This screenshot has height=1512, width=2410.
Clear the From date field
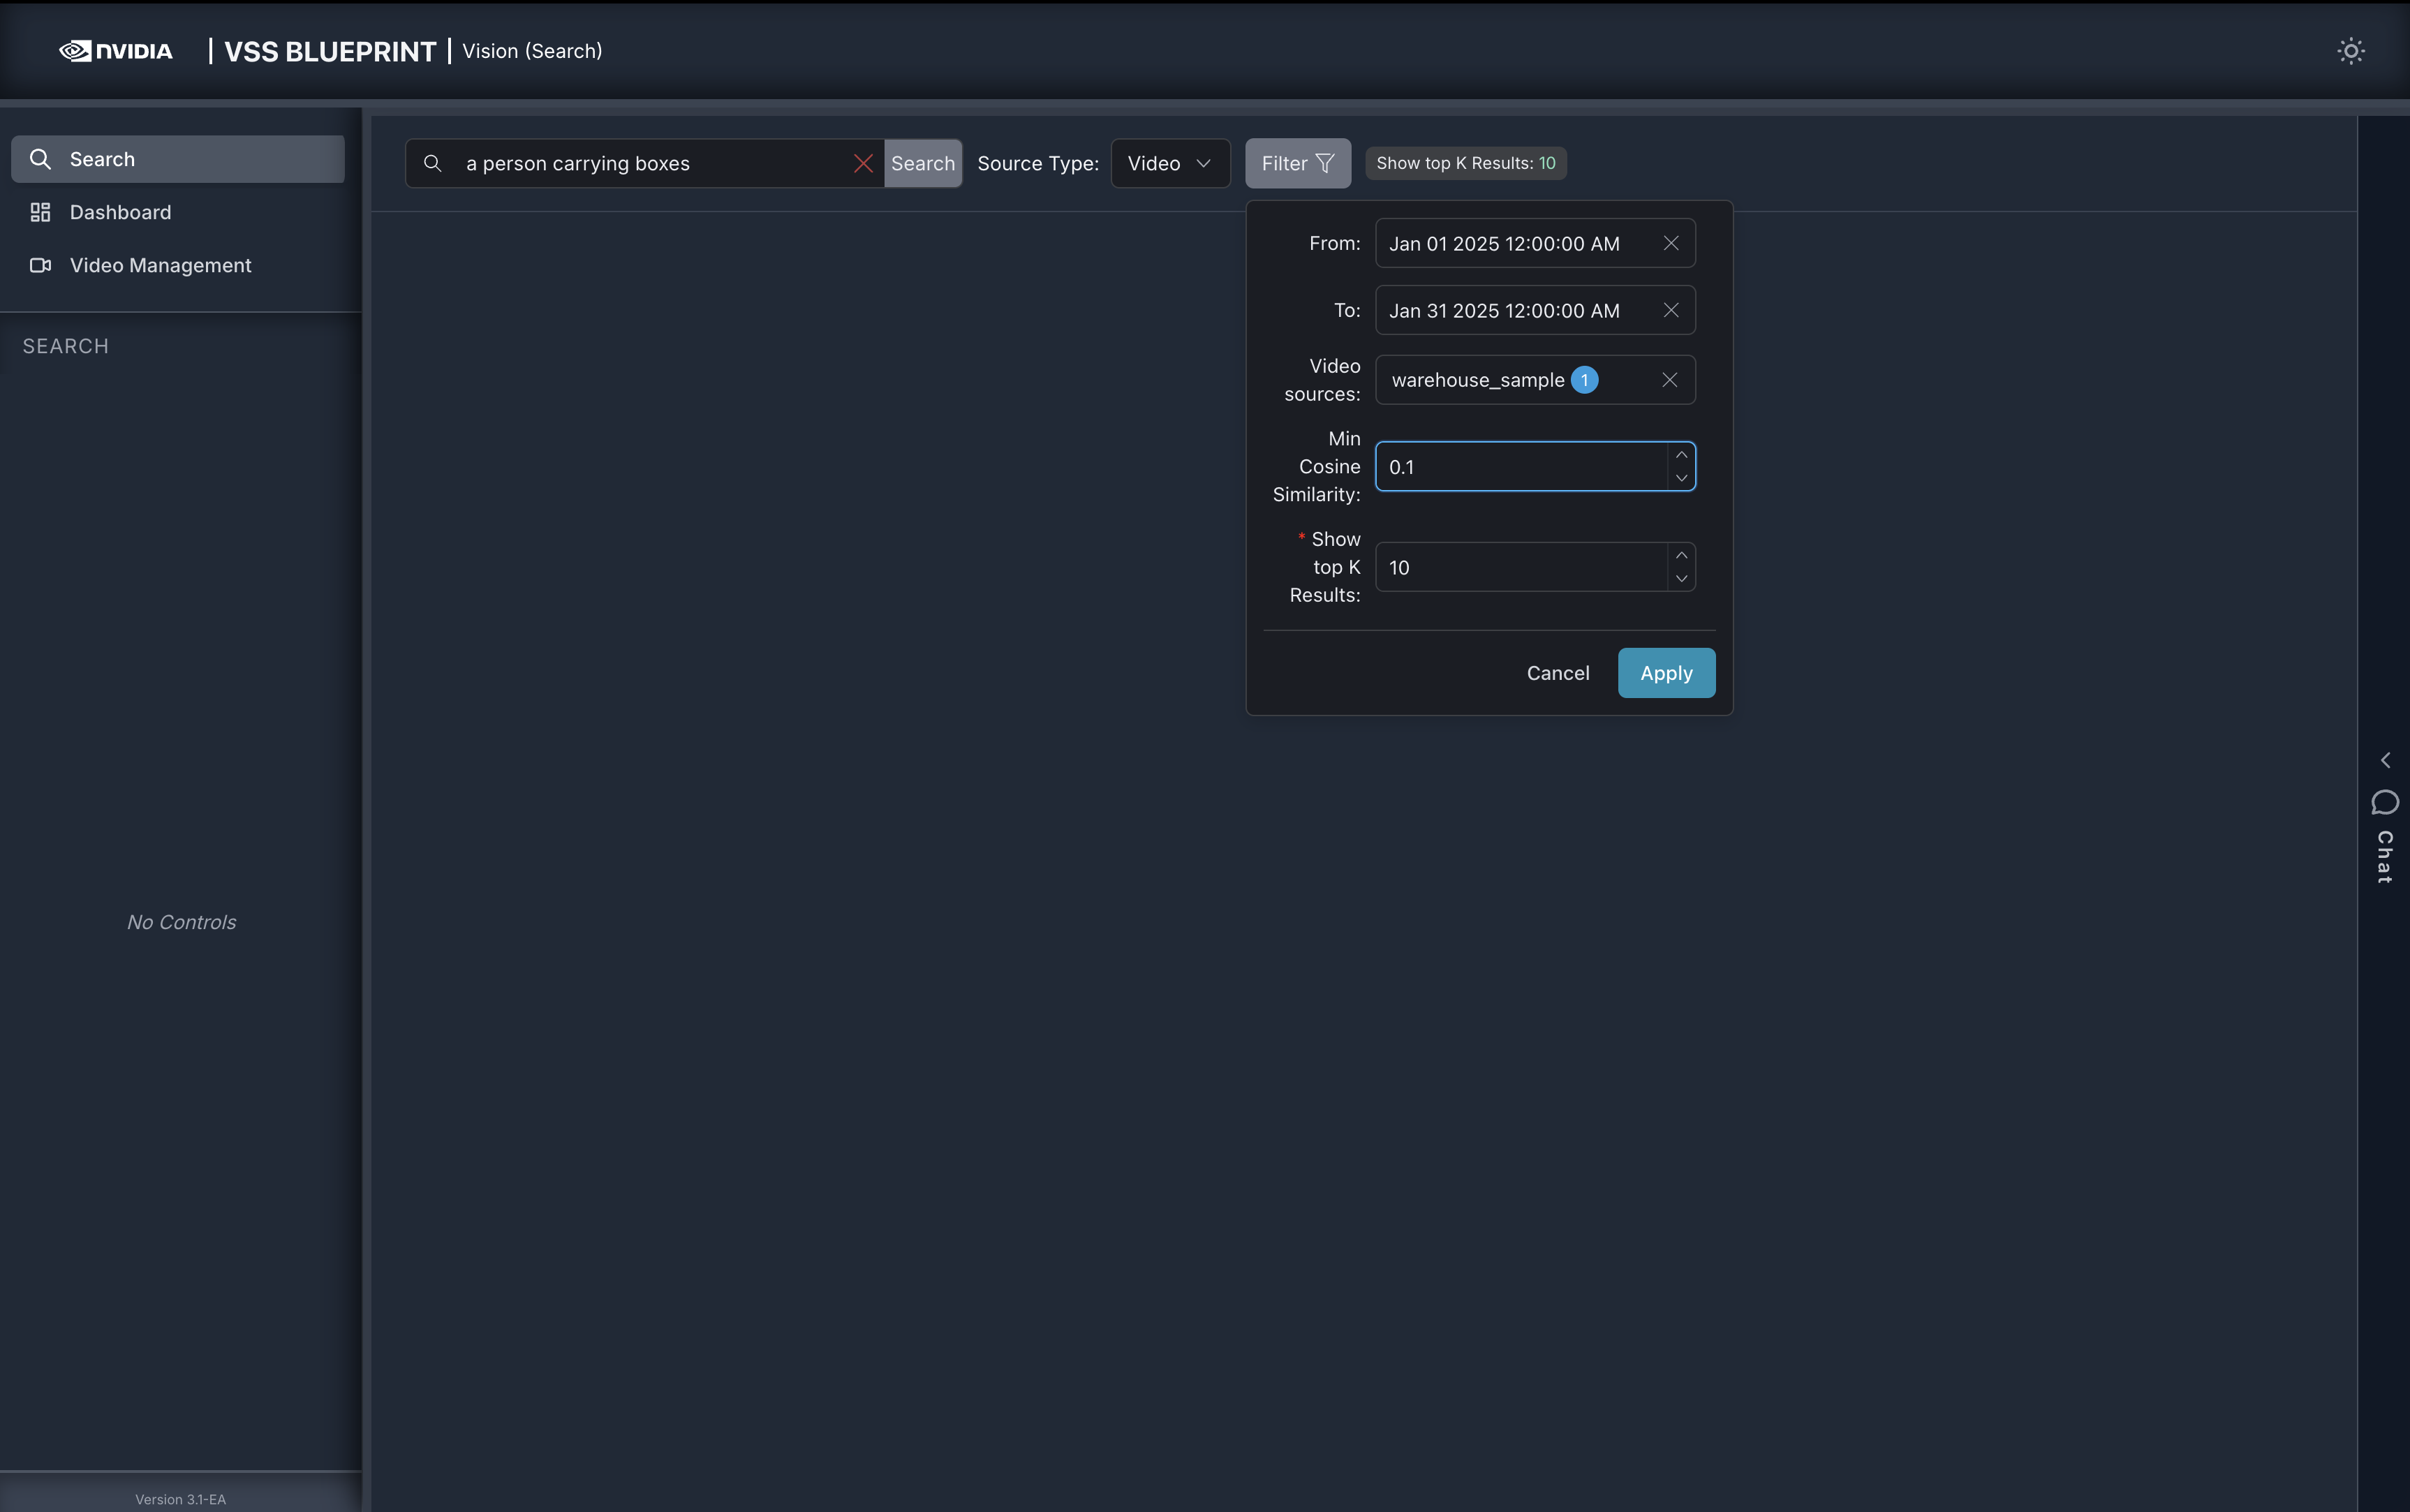1670,243
